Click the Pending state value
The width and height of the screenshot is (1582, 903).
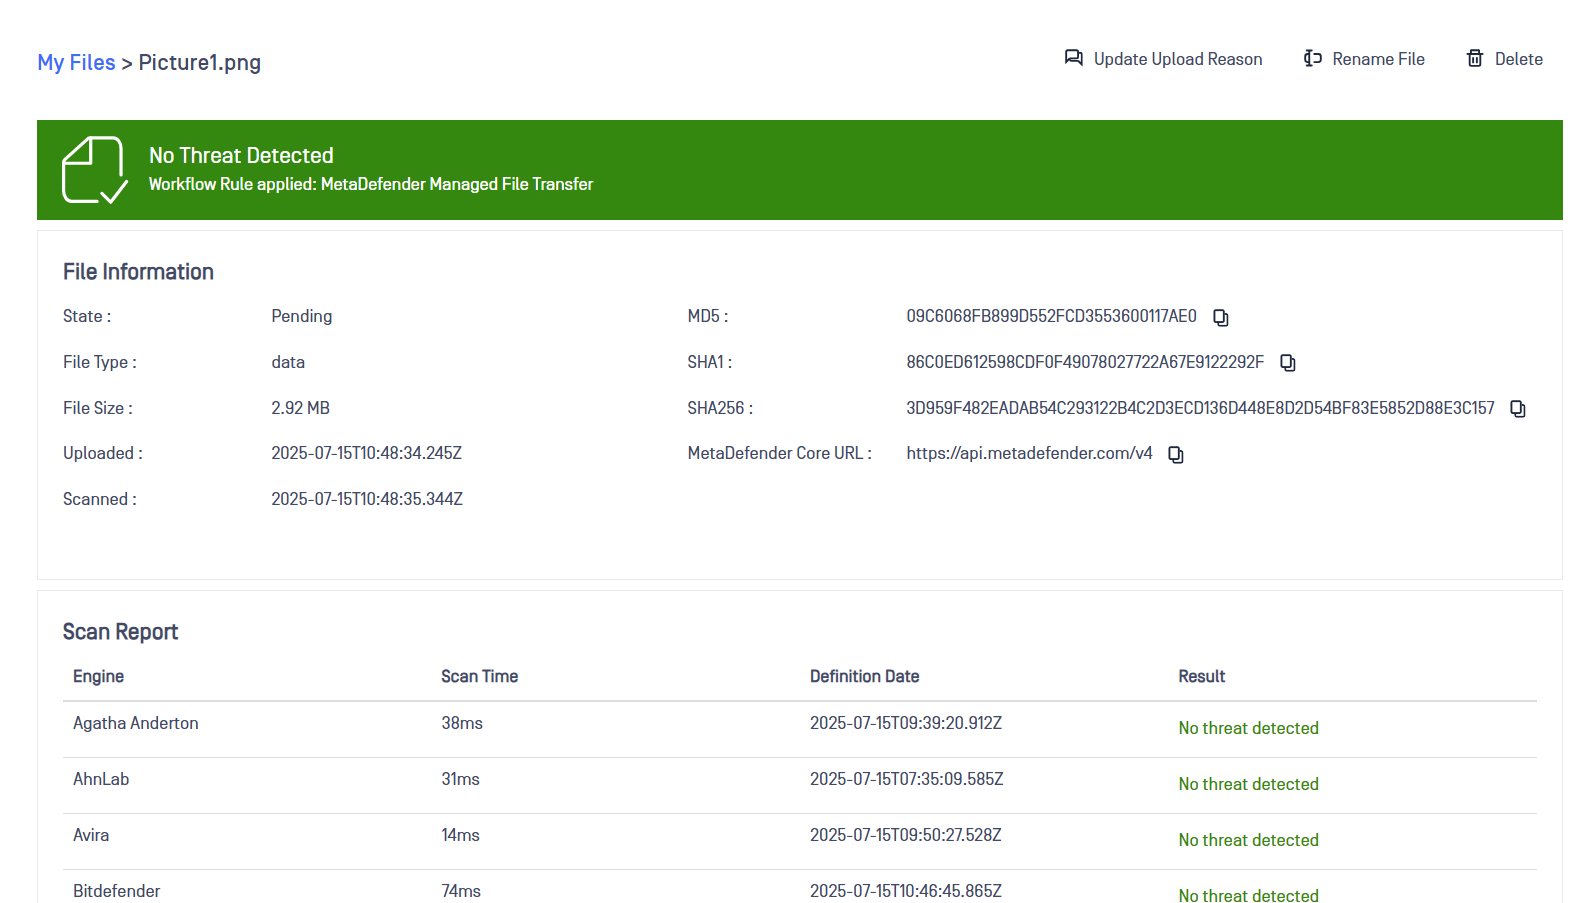[301, 316]
